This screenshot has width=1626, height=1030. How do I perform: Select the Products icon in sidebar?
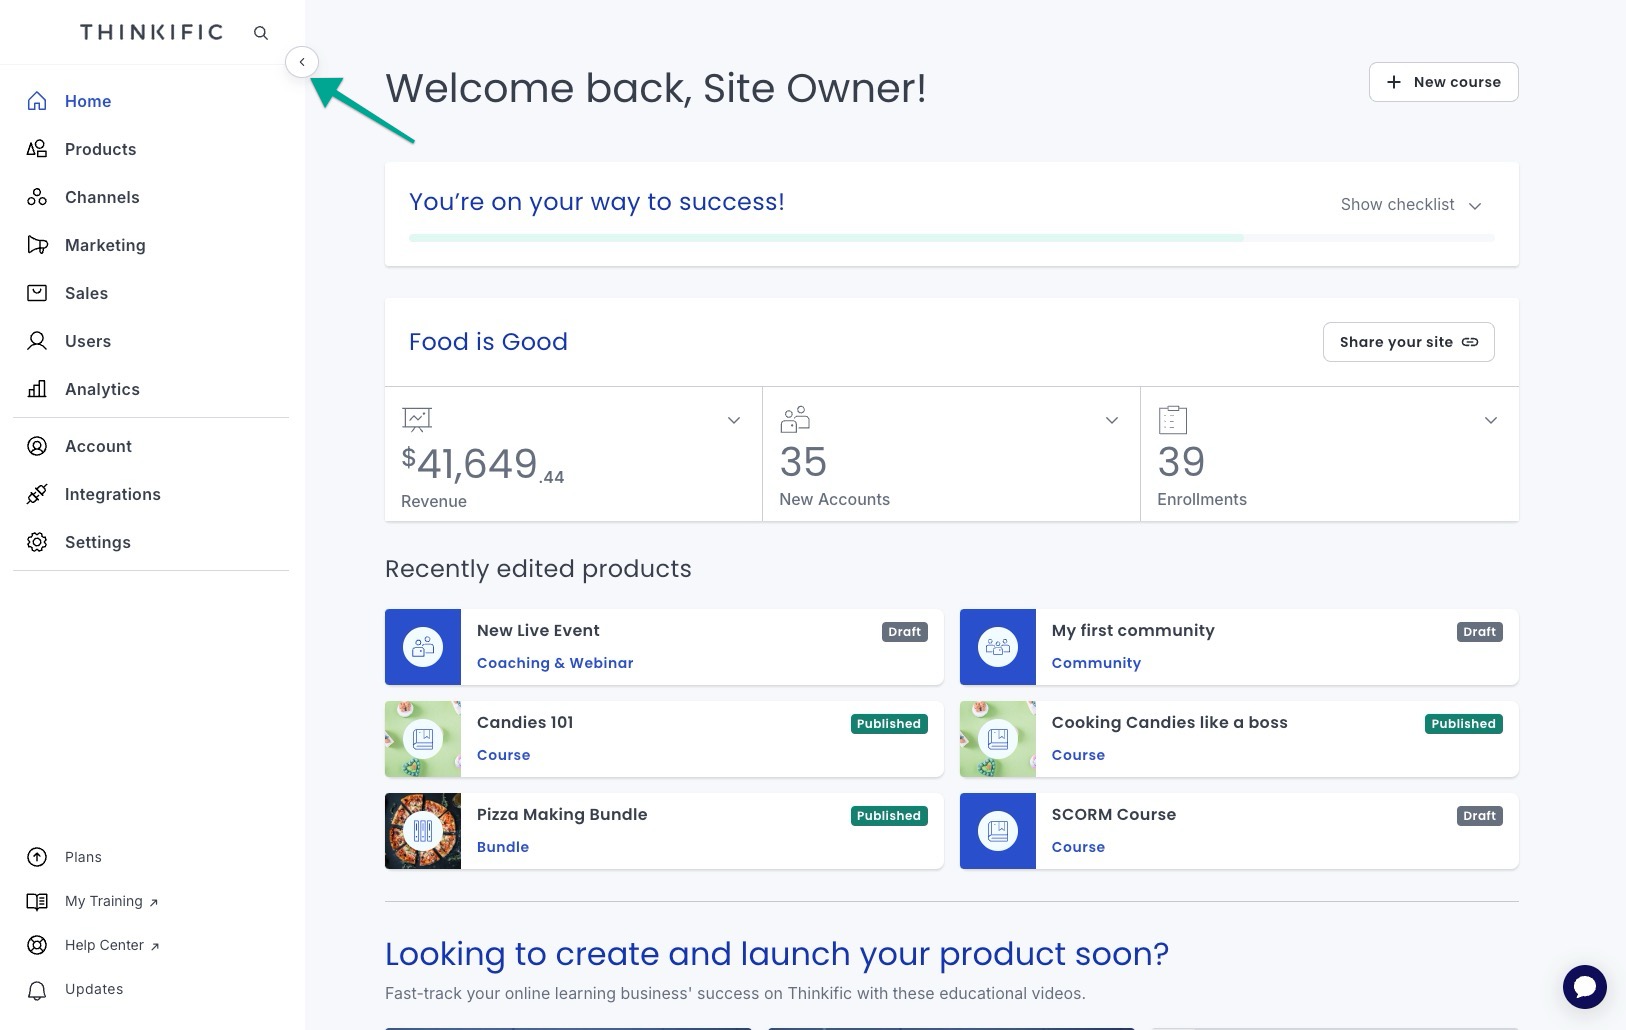(37, 148)
